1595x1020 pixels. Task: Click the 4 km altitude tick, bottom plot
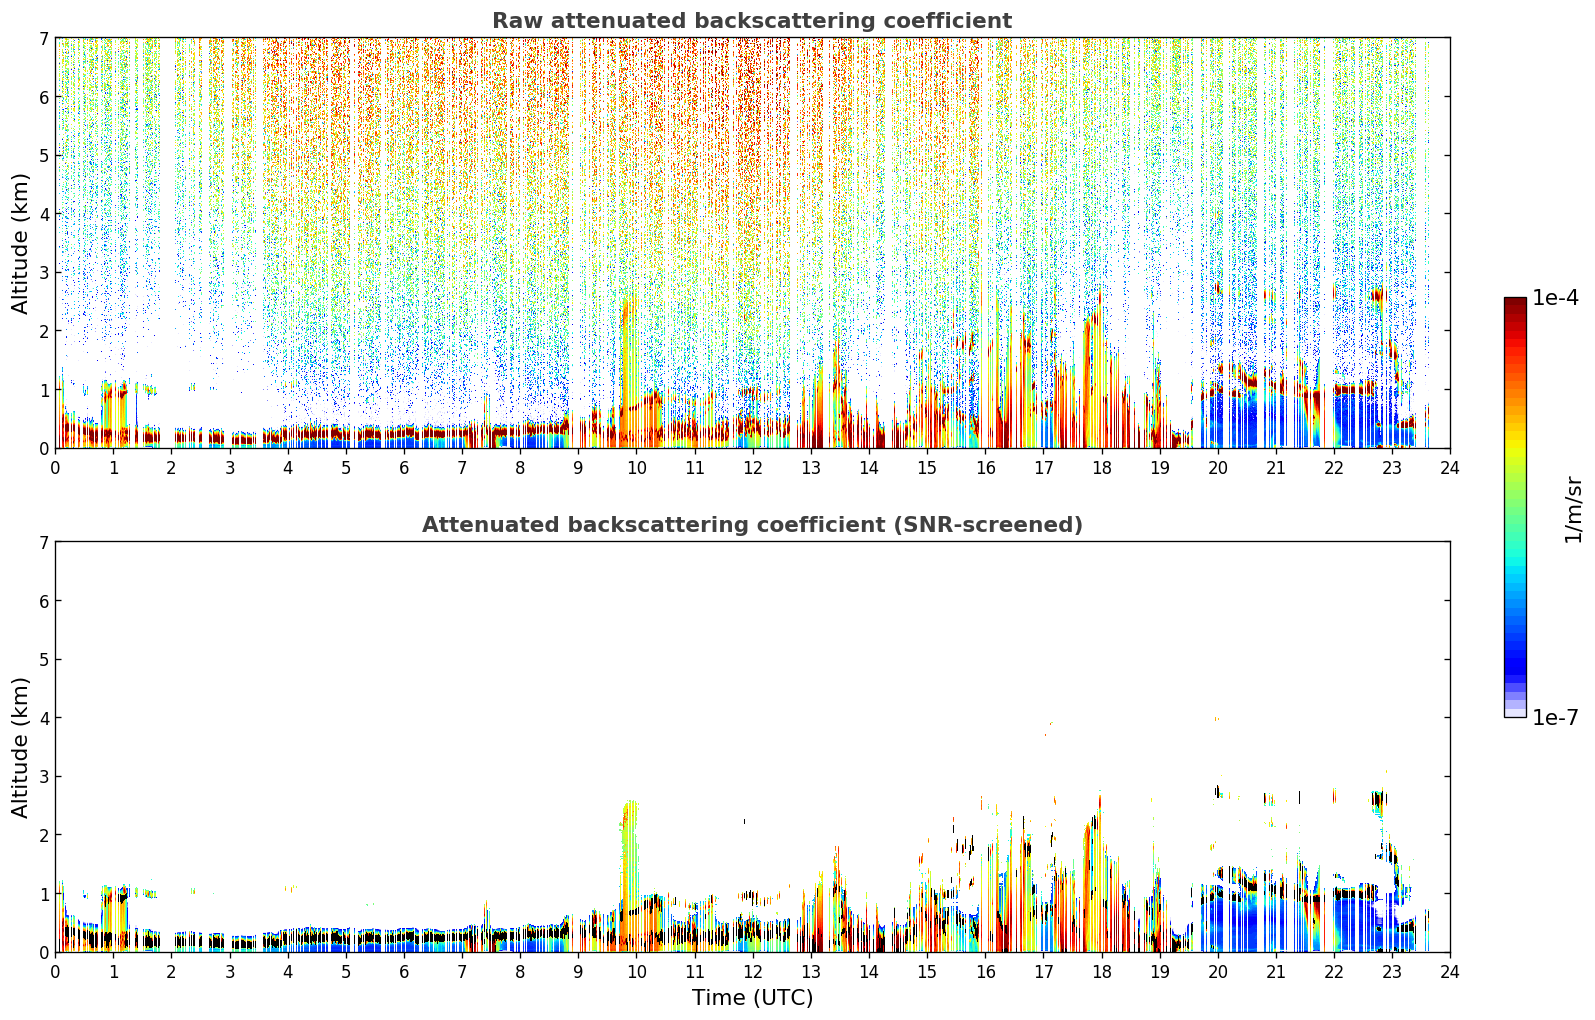[x=44, y=718]
